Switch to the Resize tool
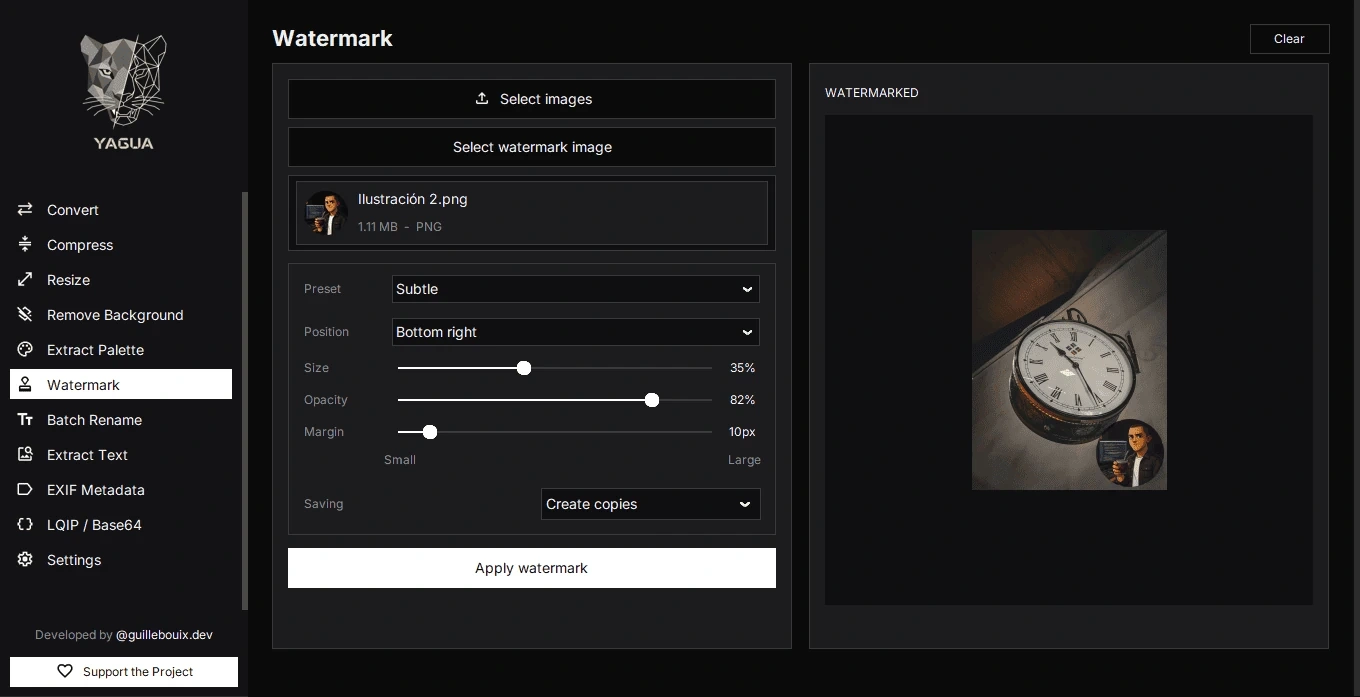Viewport: 1360px width, 697px height. coord(121,280)
